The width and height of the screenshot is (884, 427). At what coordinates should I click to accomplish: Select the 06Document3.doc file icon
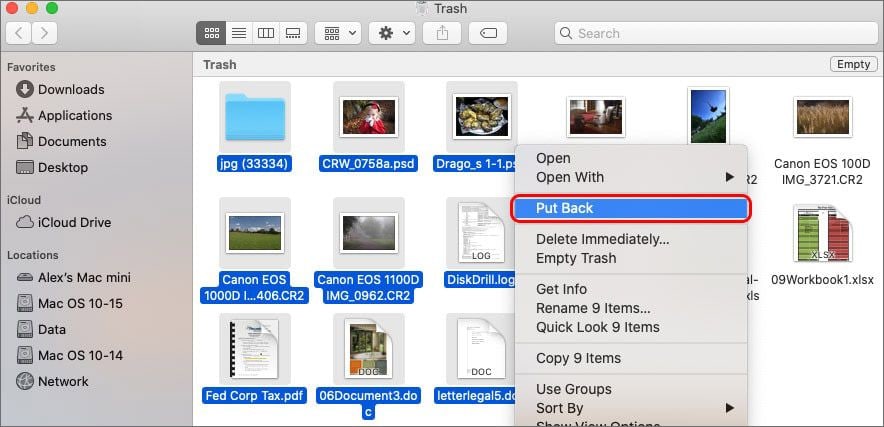click(x=369, y=349)
